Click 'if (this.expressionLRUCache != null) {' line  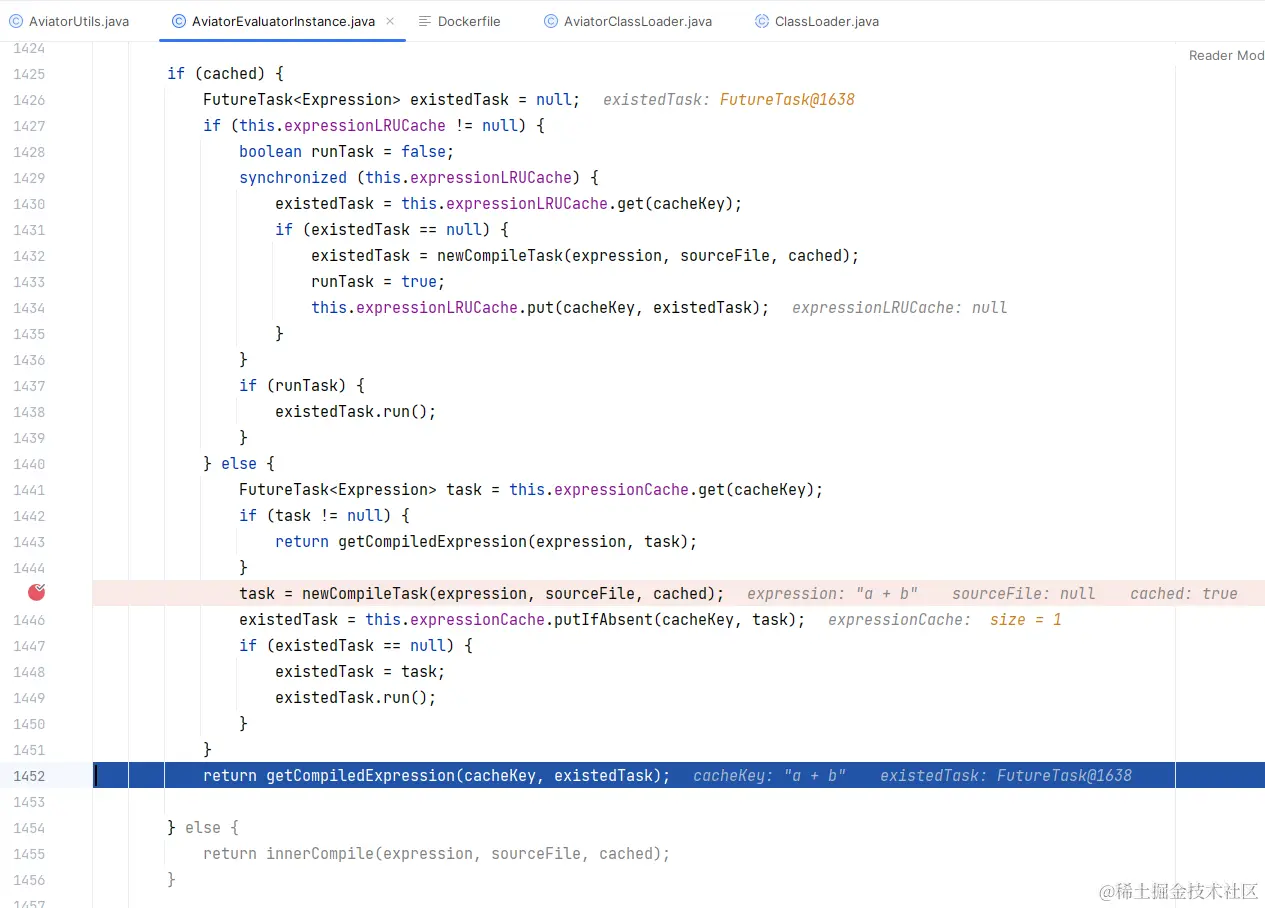pyautogui.click(x=374, y=126)
